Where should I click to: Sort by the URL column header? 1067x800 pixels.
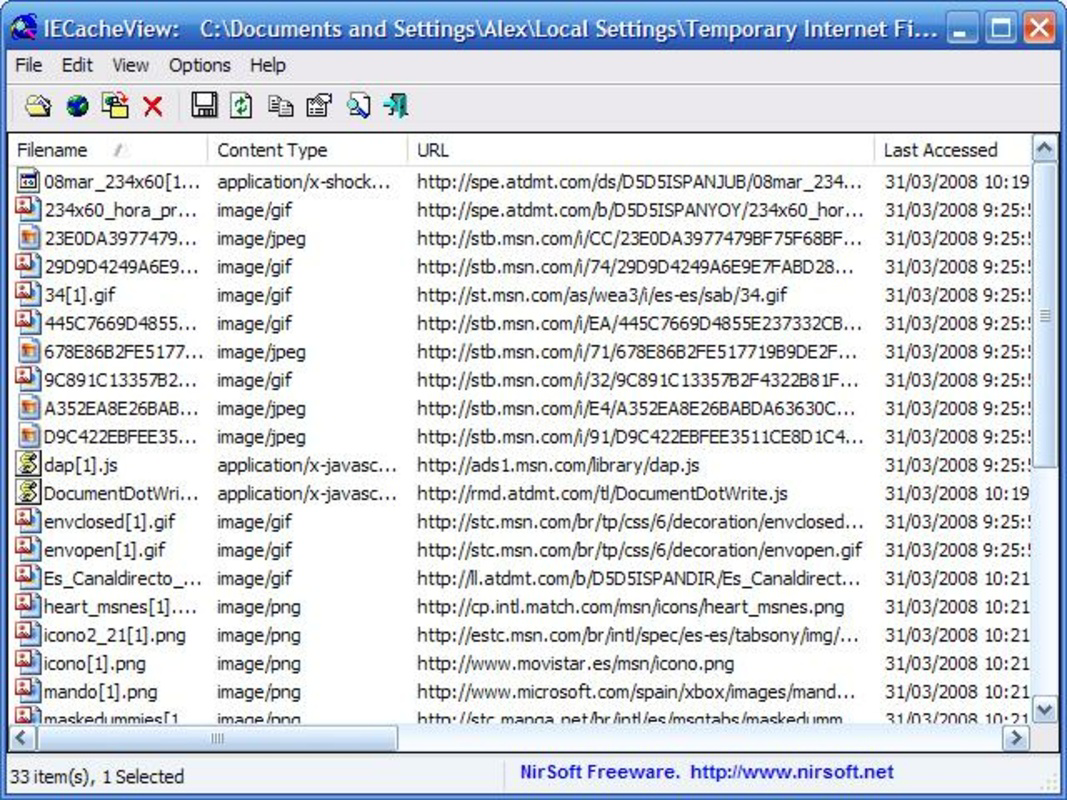click(x=640, y=150)
